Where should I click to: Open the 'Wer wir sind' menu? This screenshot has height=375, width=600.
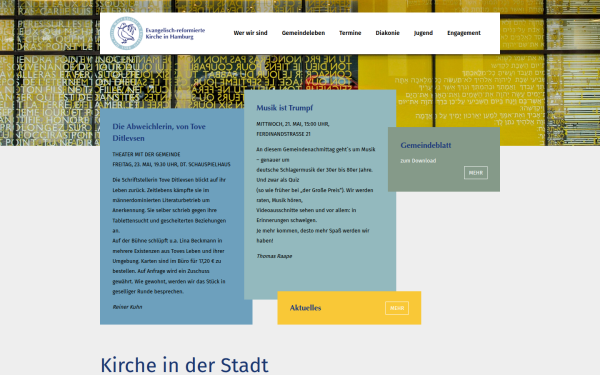[x=250, y=33]
